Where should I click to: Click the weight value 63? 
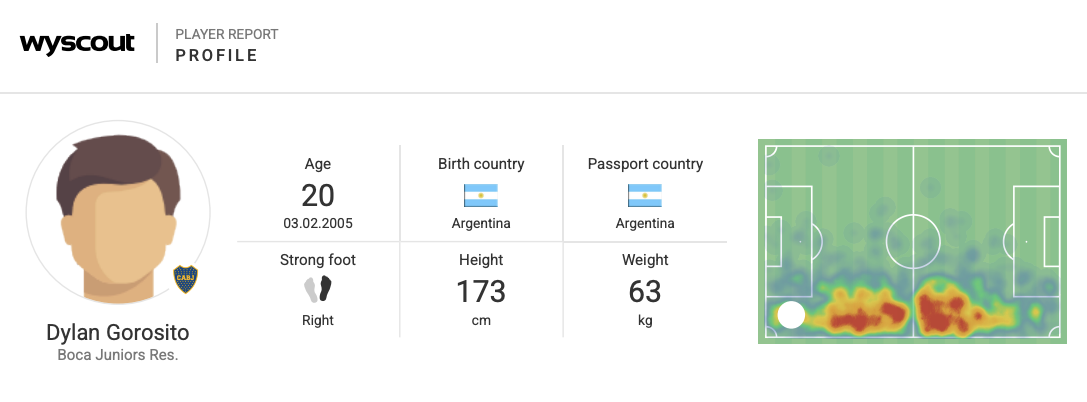tap(645, 292)
